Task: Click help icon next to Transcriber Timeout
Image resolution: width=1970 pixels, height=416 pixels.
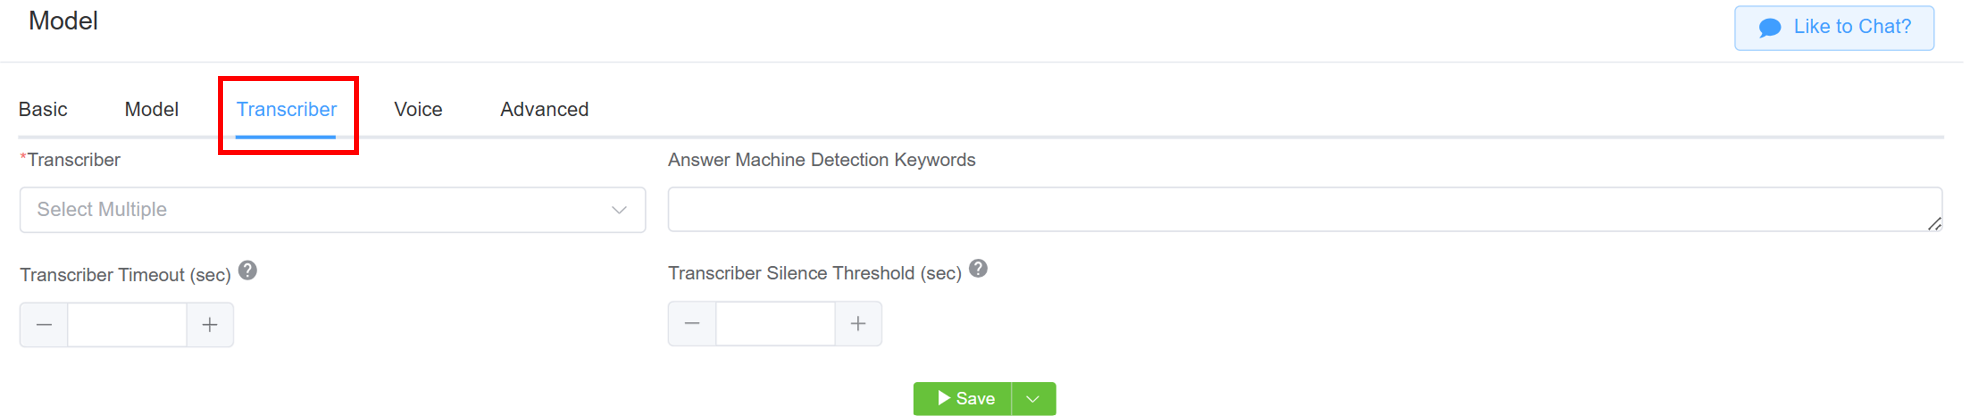Action: pyautogui.click(x=248, y=271)
